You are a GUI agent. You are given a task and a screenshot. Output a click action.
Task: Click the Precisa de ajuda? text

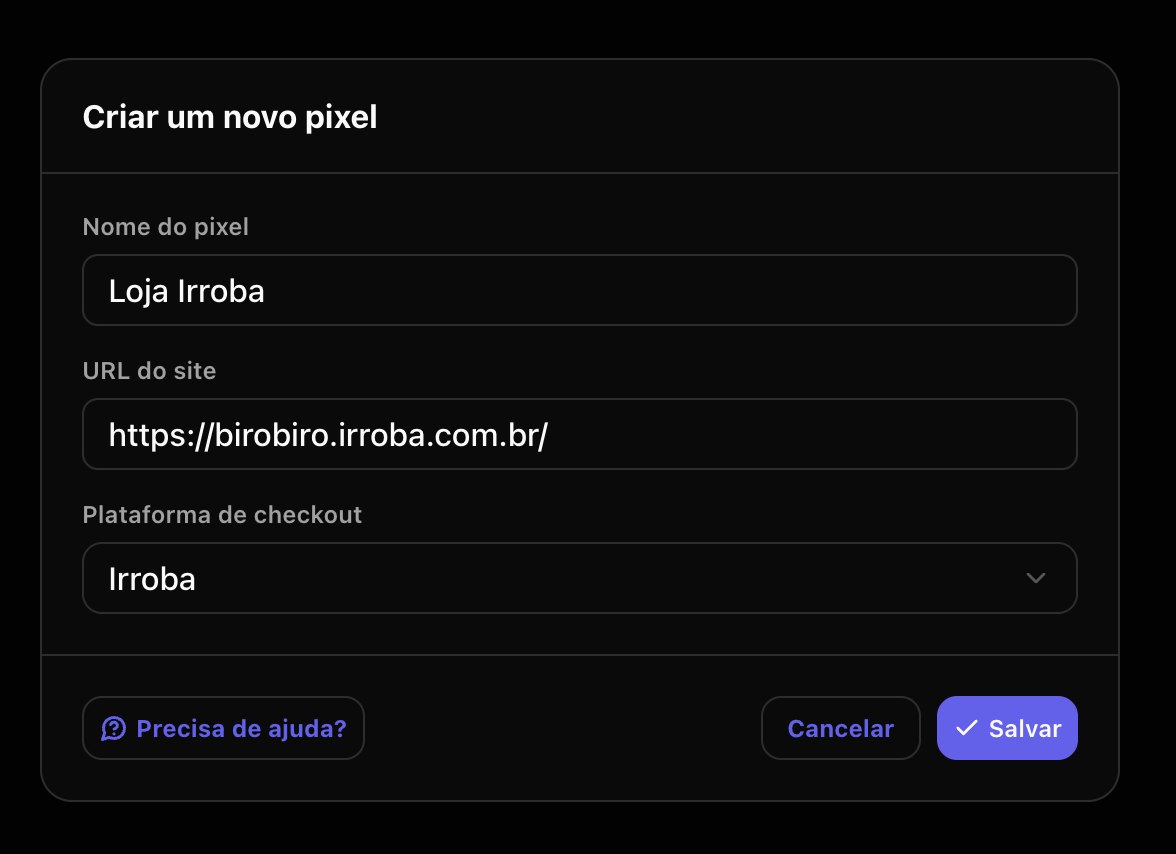coord(242,729)
